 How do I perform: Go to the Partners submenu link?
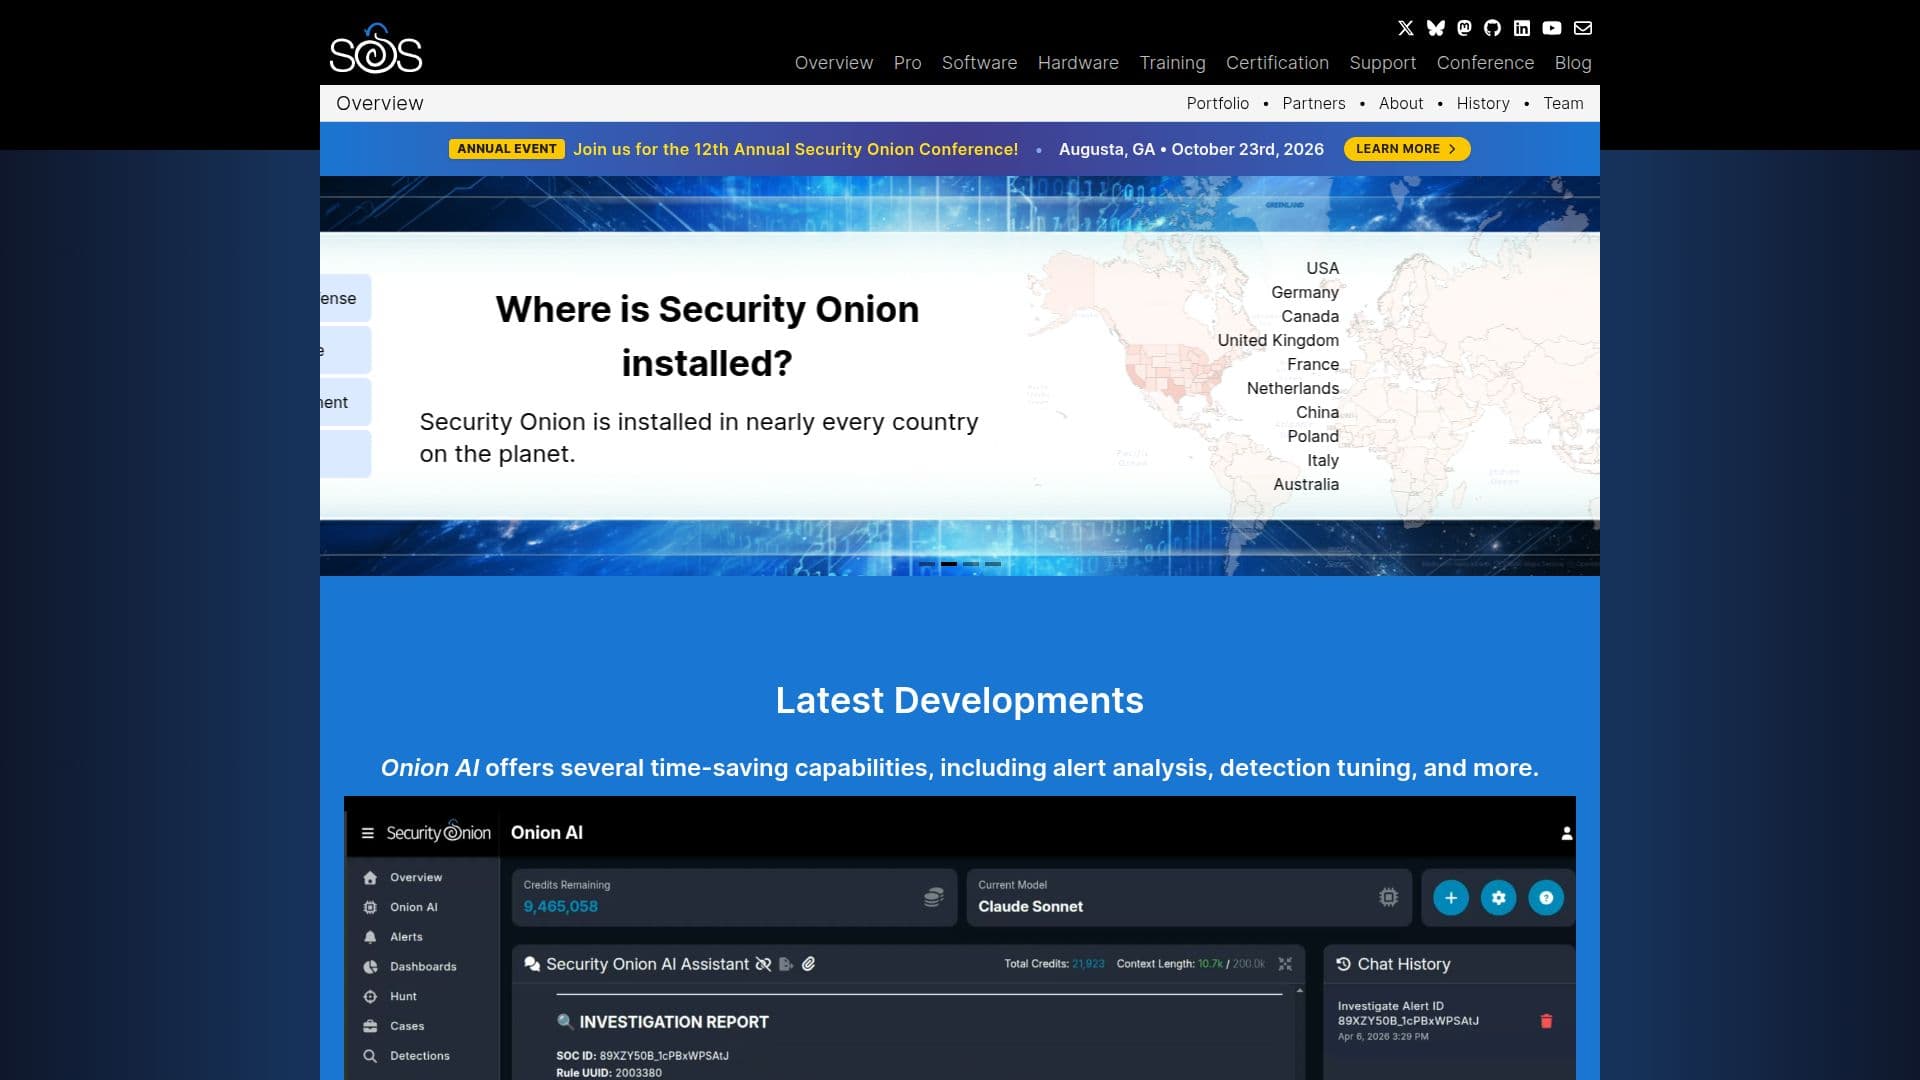pos(1313,103)
